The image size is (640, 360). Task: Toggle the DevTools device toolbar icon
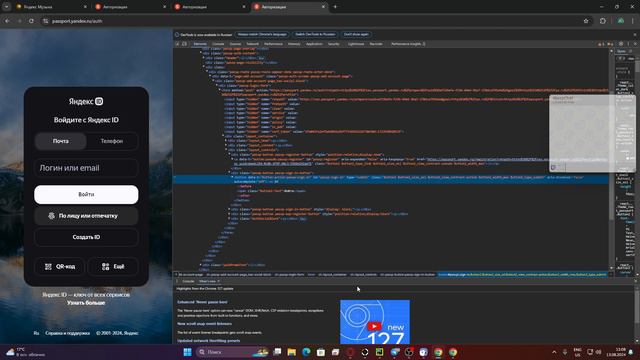tap(184, 44)
